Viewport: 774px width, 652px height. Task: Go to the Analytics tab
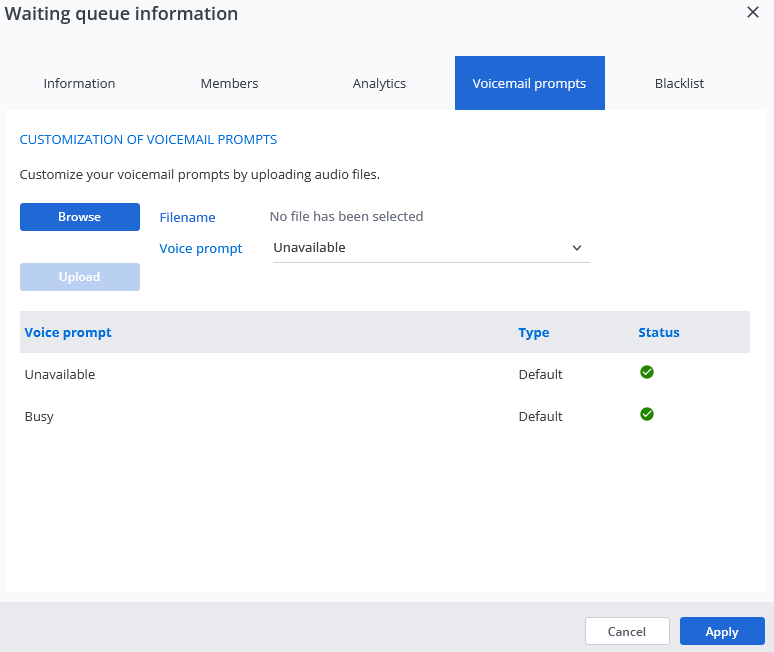(x=379, y=83)
